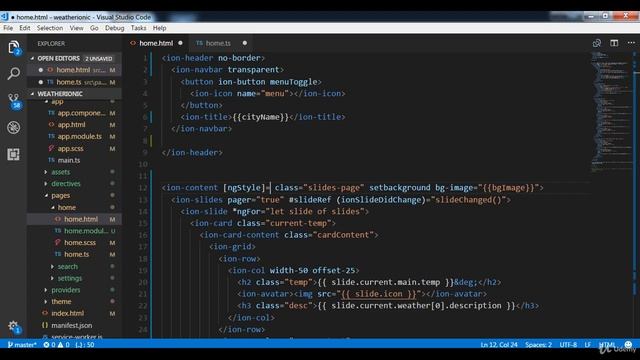Click UTF-8 encoding in status bar
The height and width of the screenshot is (360, 640).
point(568,345)
